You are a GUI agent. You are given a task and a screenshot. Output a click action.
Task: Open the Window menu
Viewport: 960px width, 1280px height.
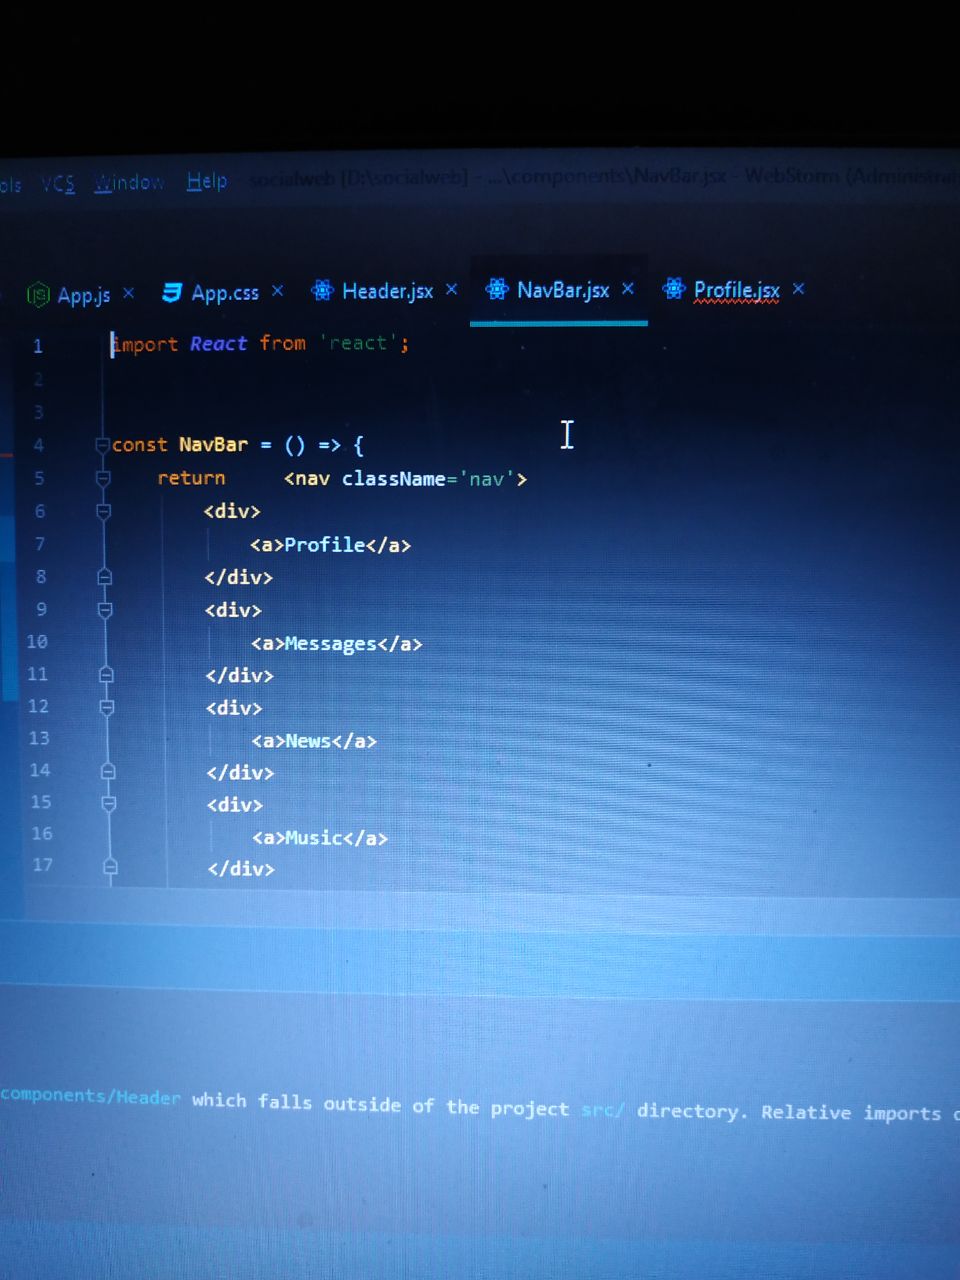[129, 182]
